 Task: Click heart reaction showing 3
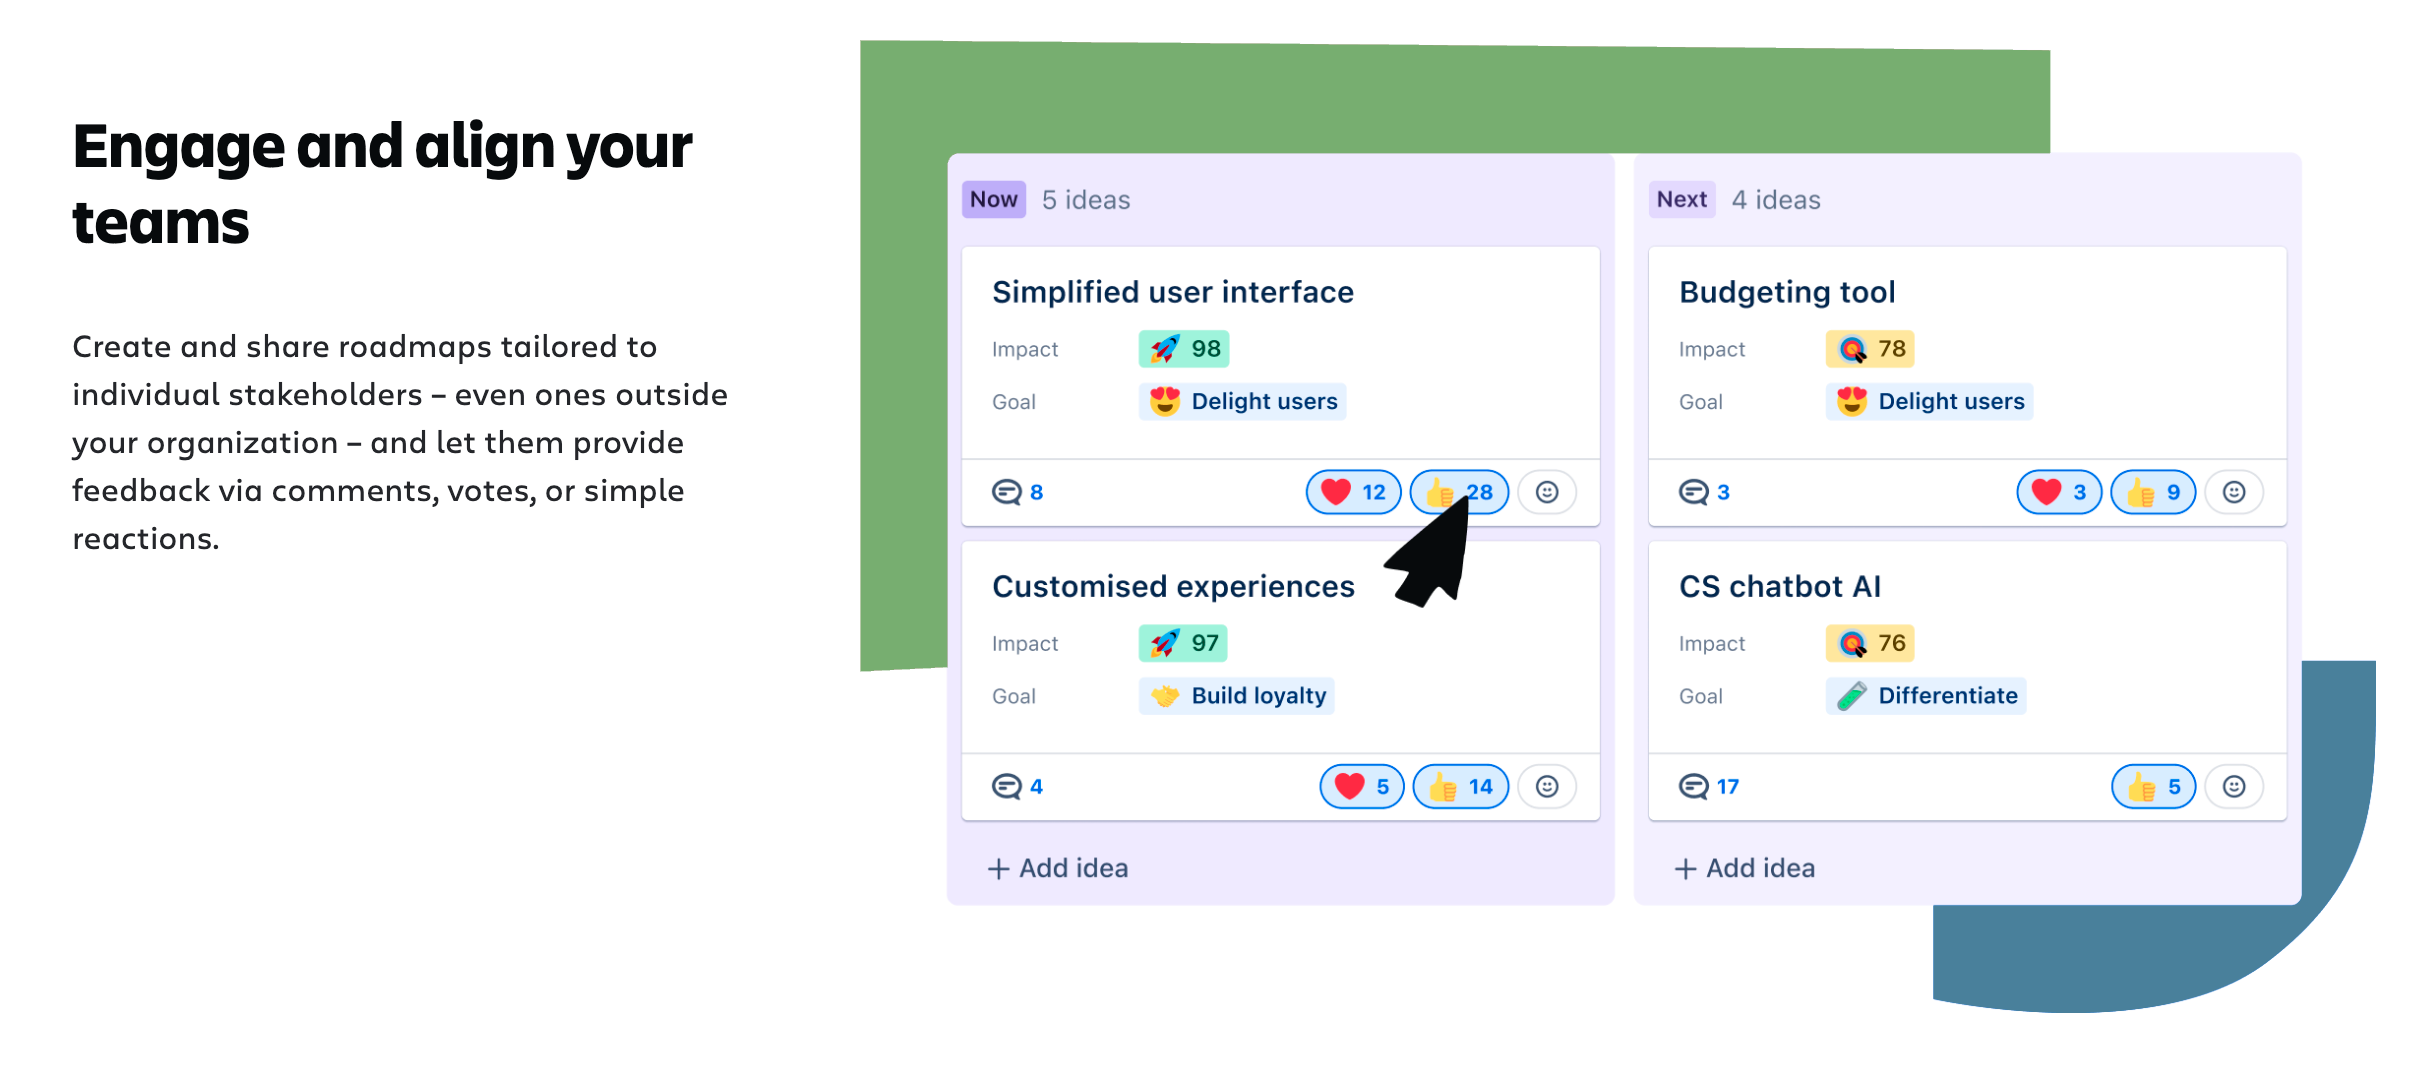2059,492
